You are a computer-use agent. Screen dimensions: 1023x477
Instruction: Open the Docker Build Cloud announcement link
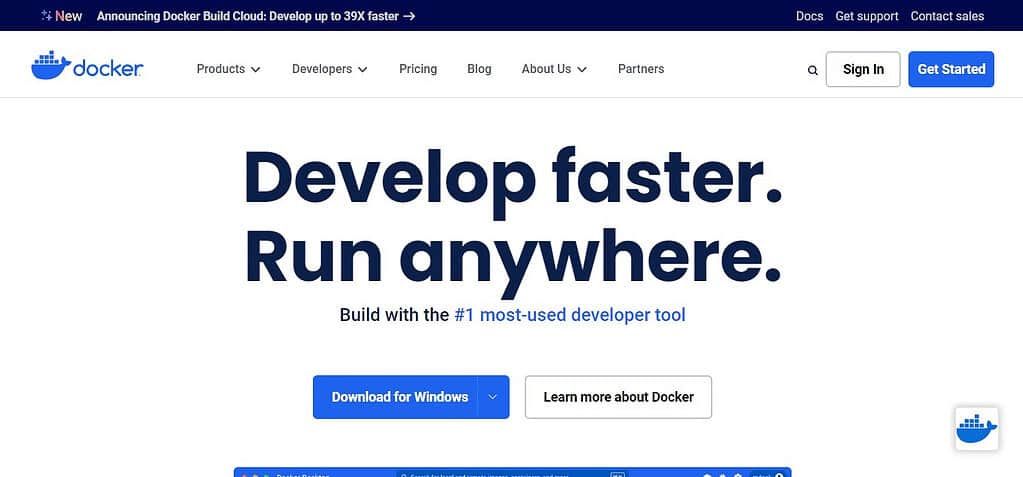click(x=256, y=16)
